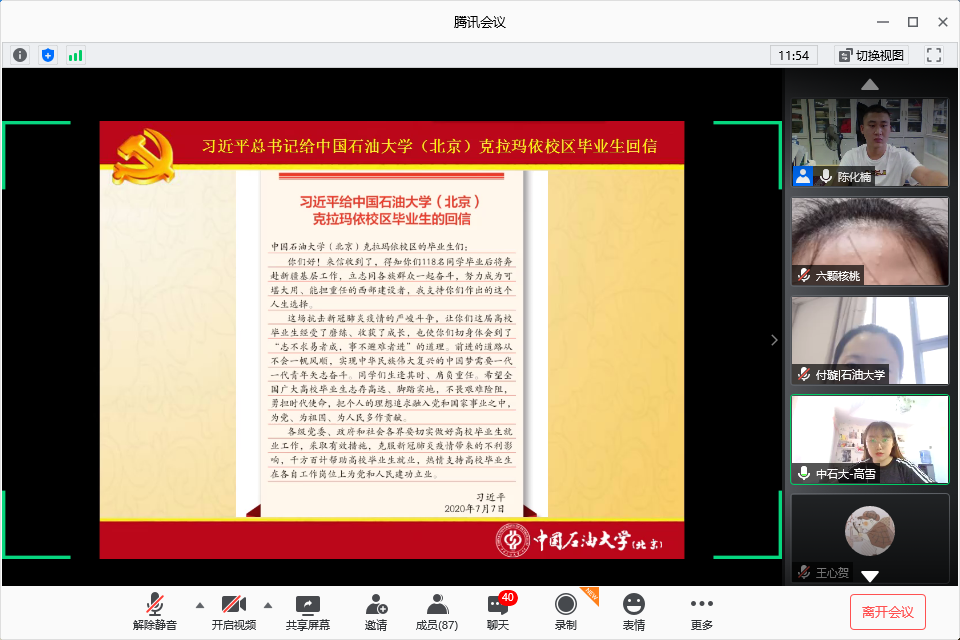
Task: Open the 更多 more options icon
Action: click(700, 611)
